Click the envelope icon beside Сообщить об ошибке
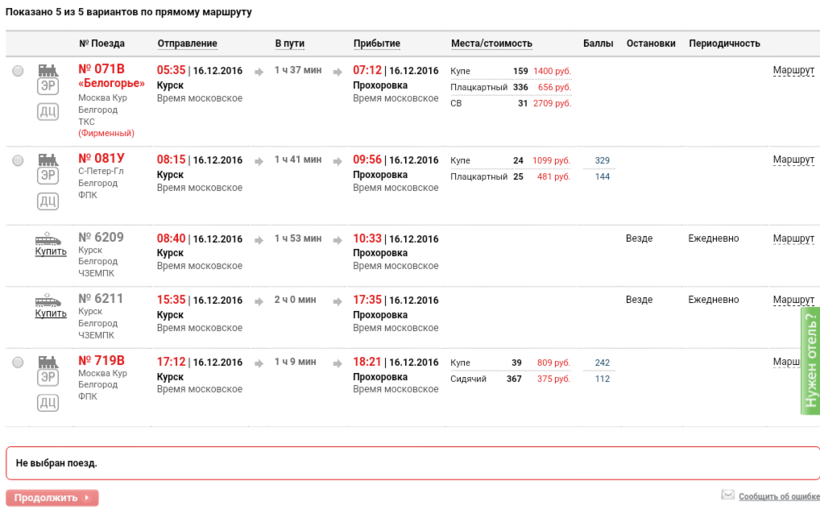 click(728, 495)
